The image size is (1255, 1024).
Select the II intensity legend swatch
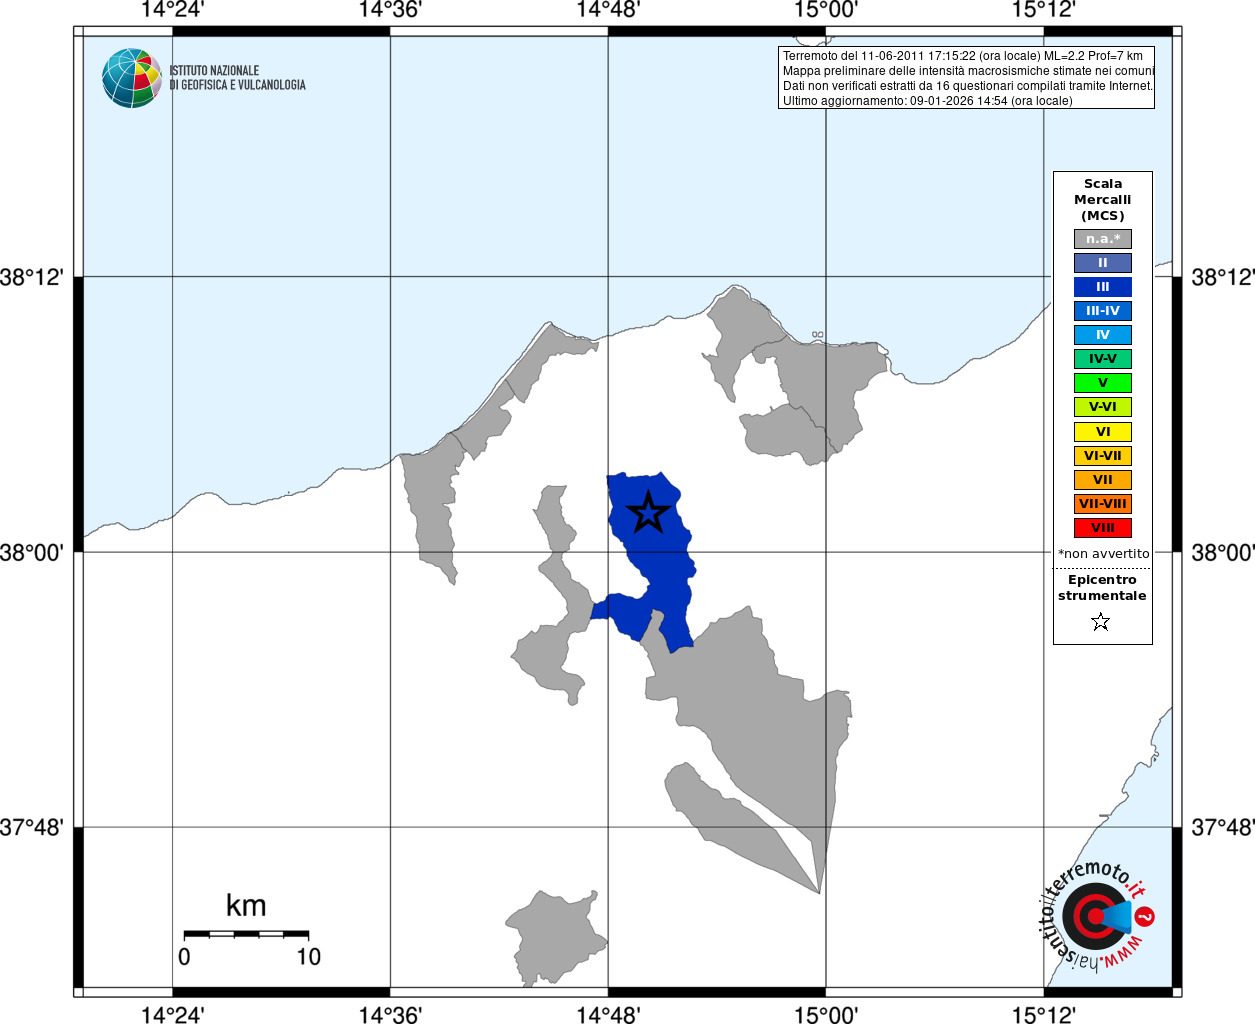(1103, 263)
